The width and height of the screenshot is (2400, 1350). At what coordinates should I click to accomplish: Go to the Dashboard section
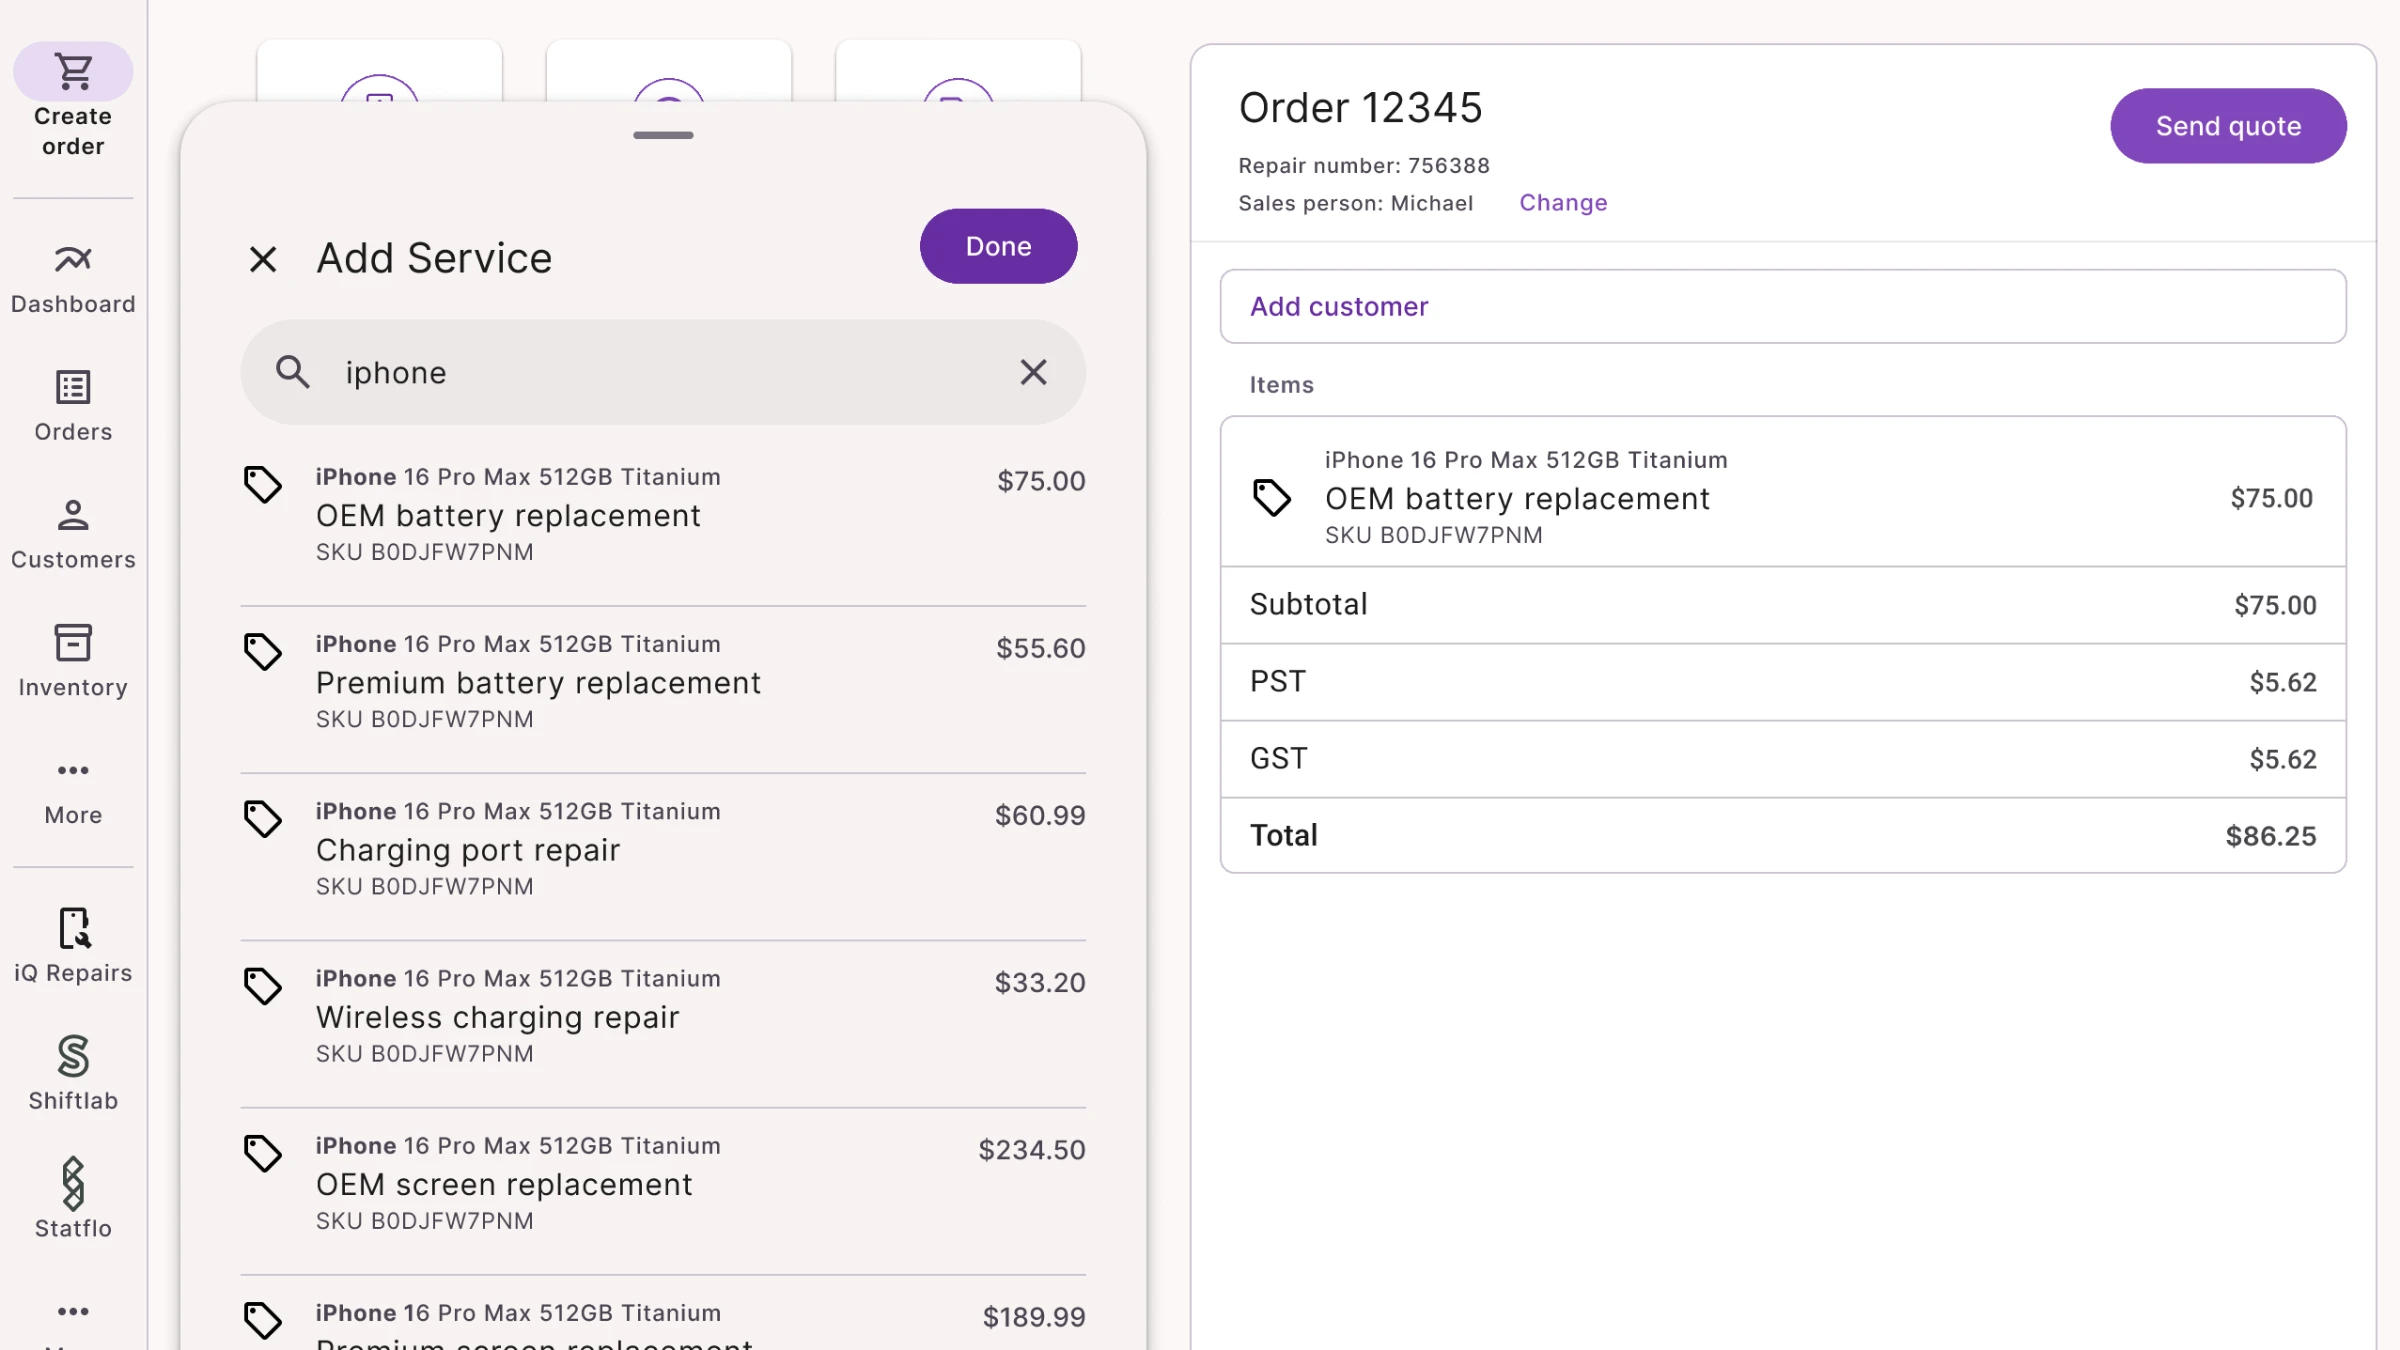point(73,279)
